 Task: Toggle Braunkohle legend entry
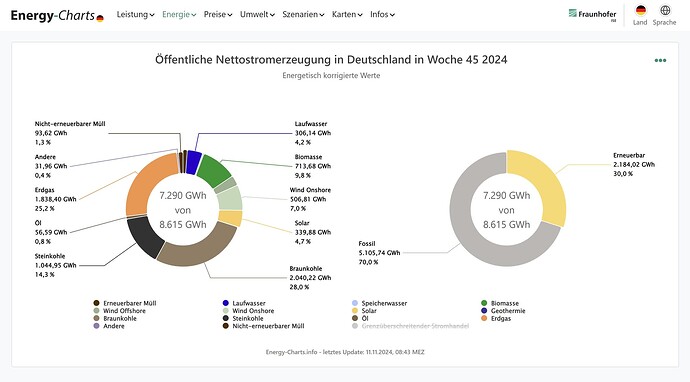coord(115,318)
